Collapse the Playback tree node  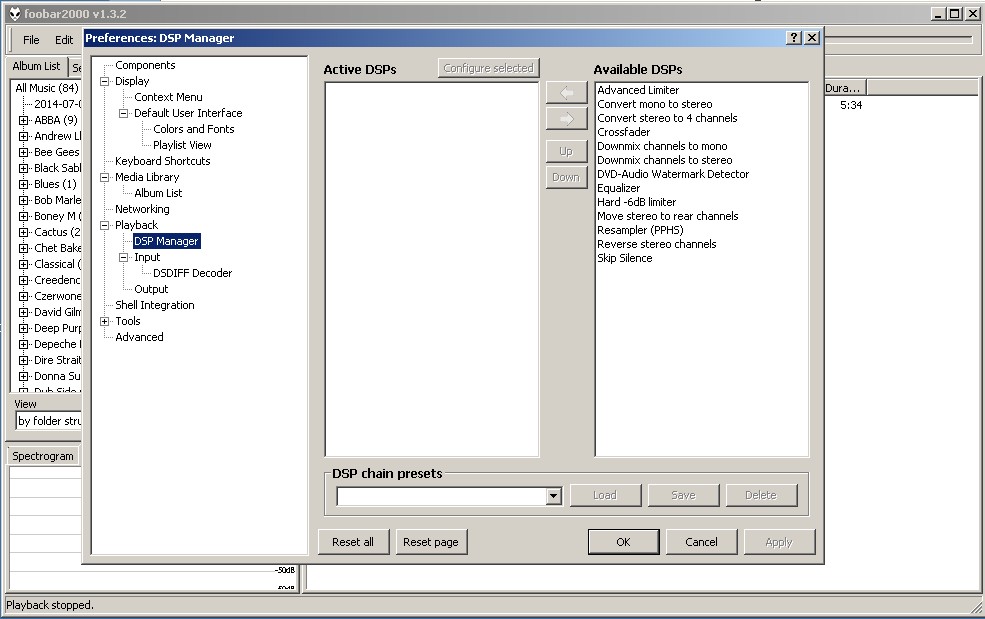click(105, 225)
